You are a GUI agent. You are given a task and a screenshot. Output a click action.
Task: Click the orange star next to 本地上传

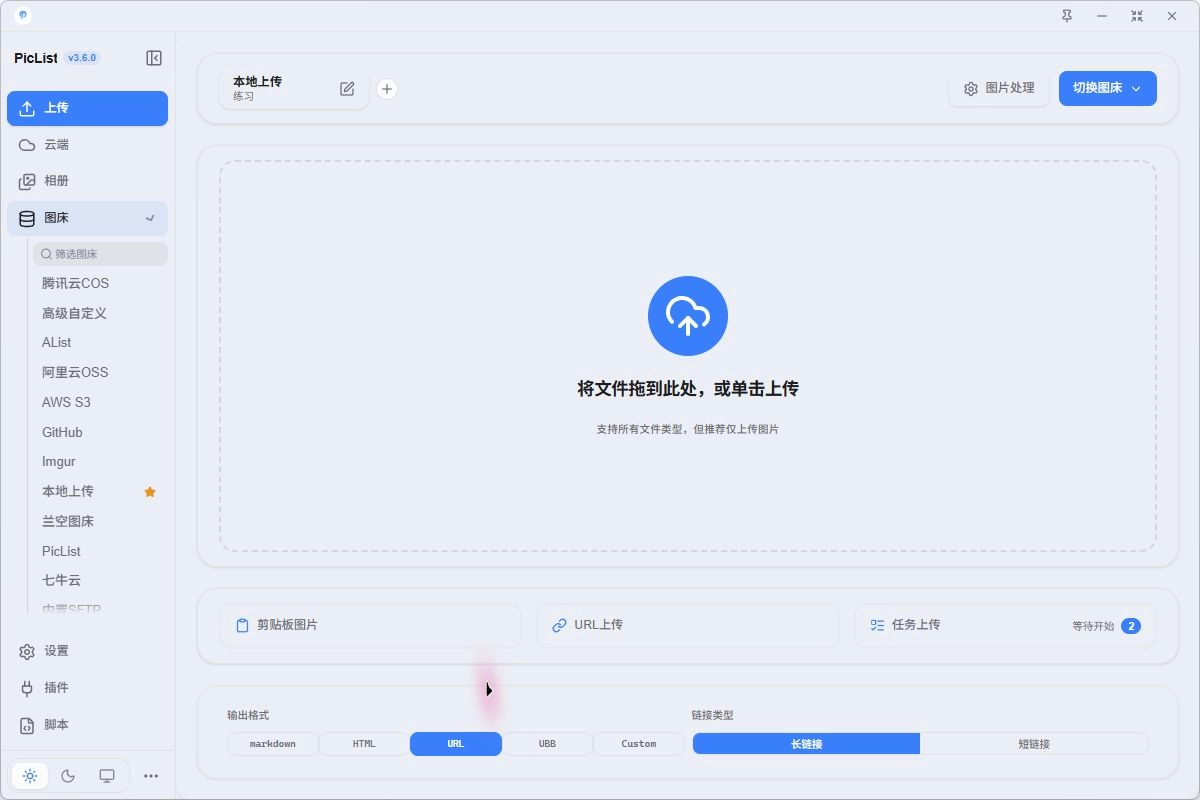point(150,492)
